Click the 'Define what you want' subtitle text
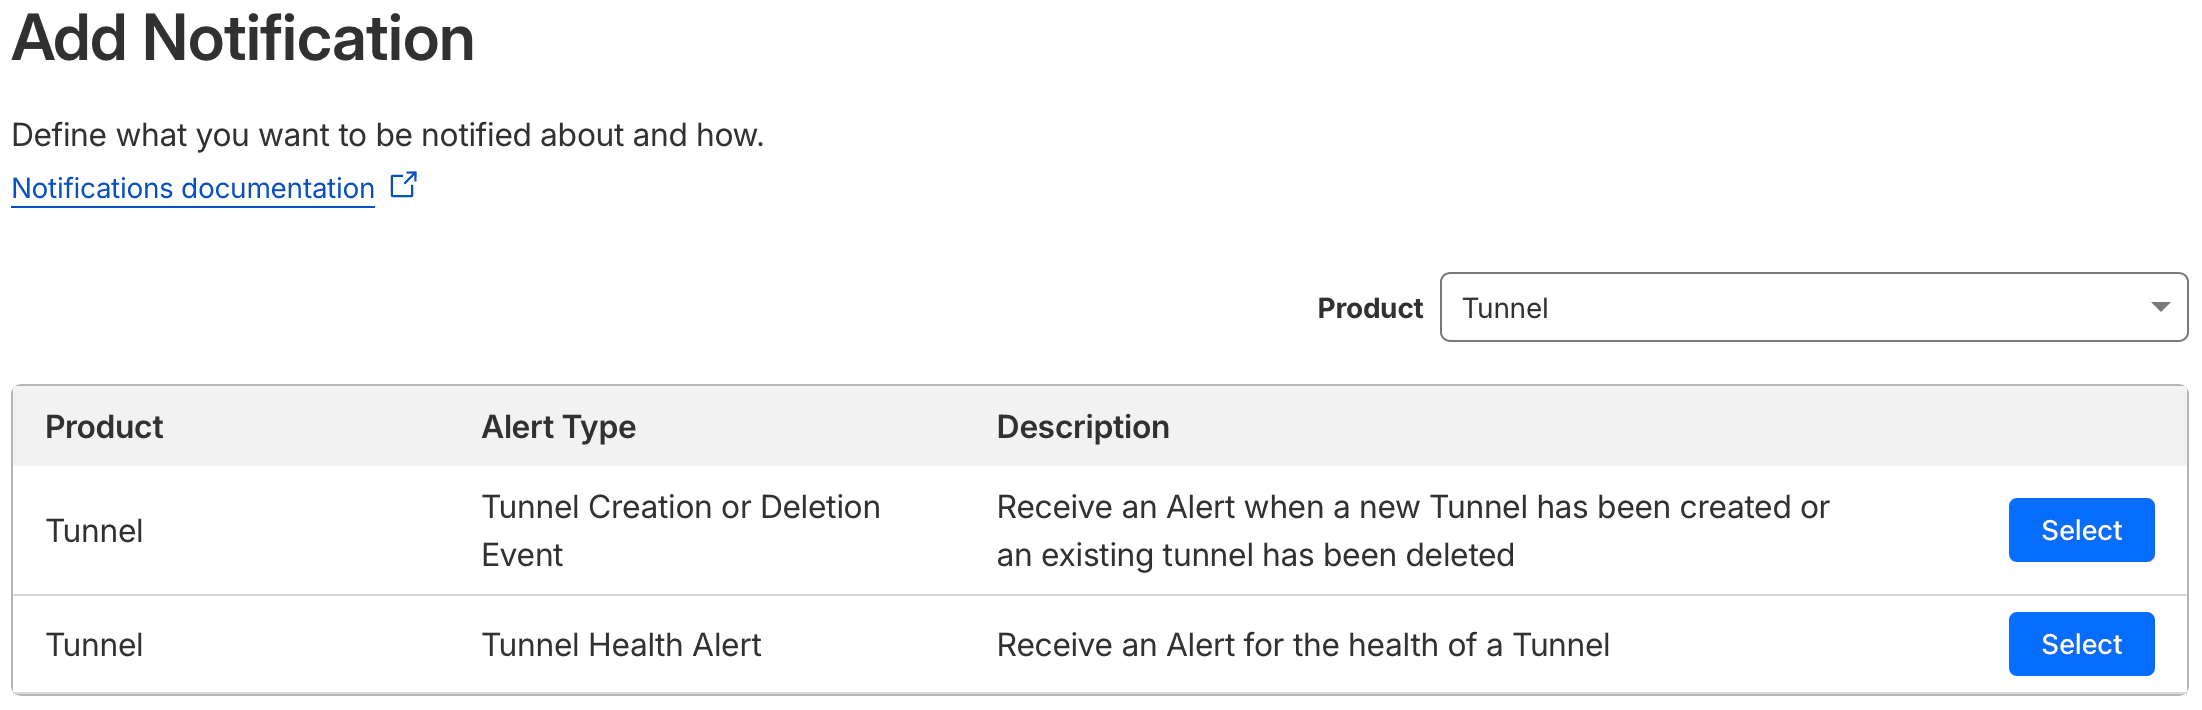Viewport: 2202px width, 710px height. pos(387,135)
